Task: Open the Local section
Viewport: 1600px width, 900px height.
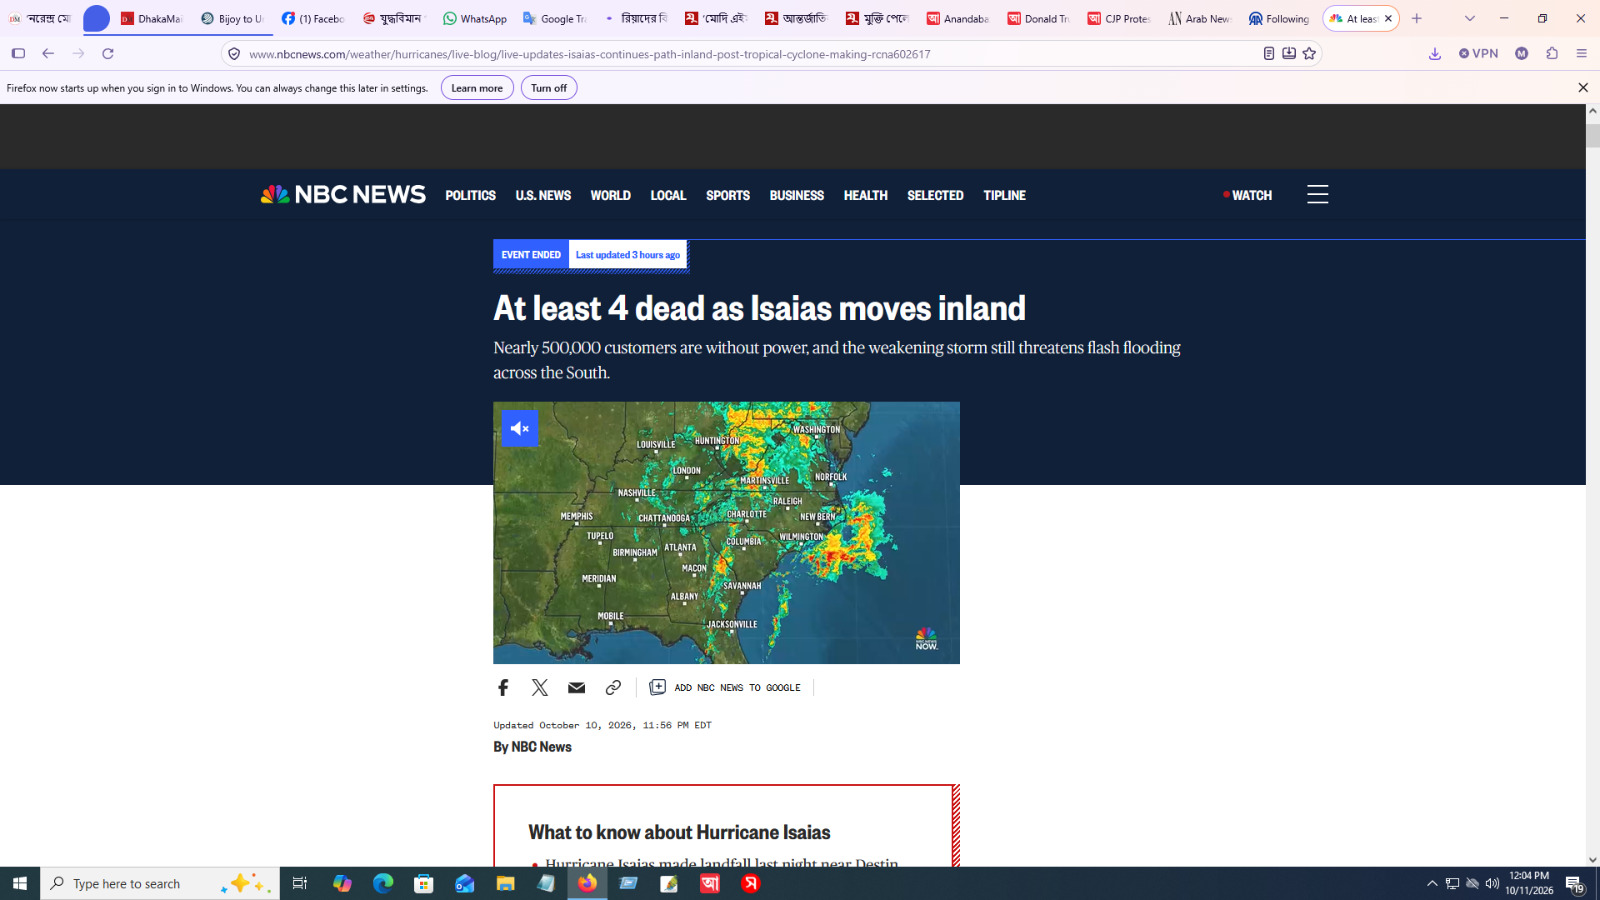Action: pos(668,196)
